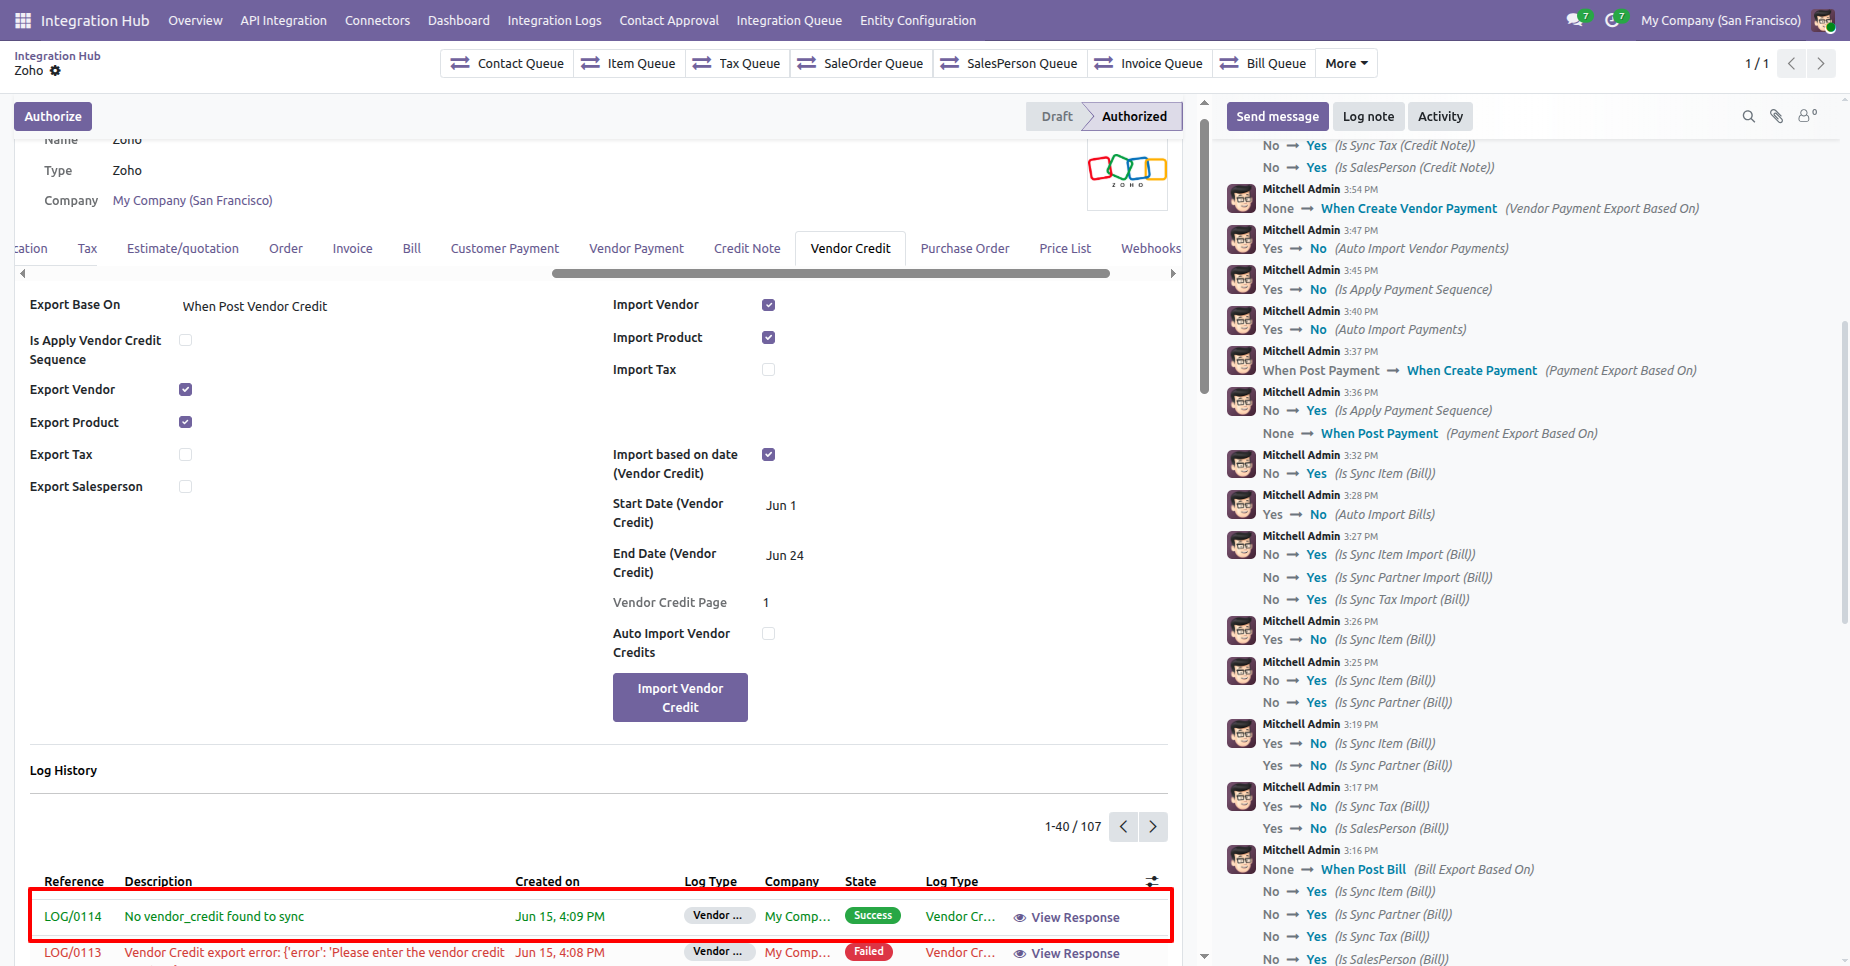The height and width of the screenshot is (966, 1850).
Task: Set the status to Draft
Action: (x=1056, y=117)
